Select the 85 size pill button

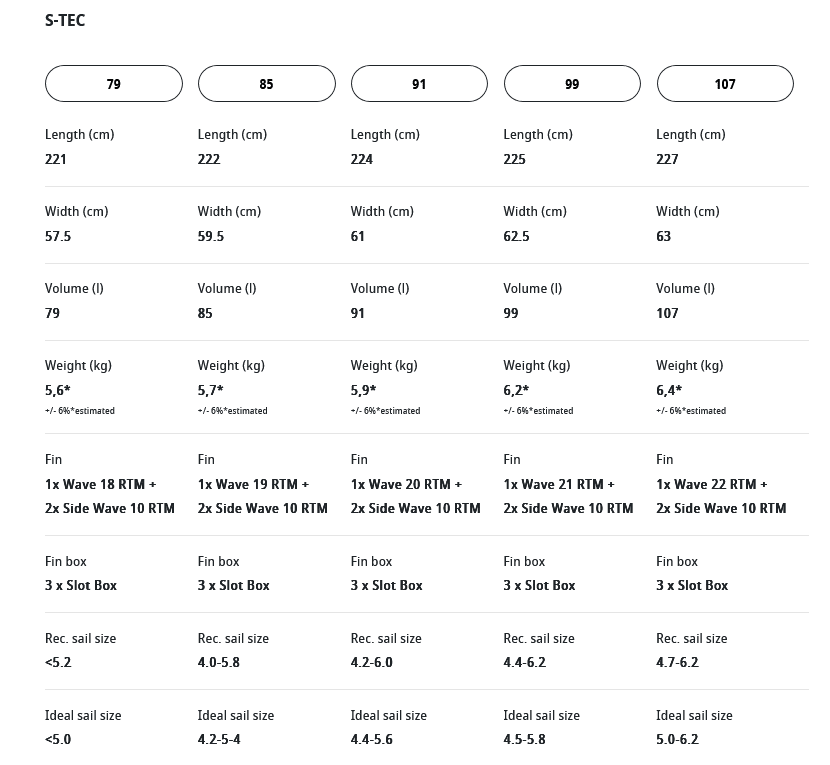[267, 84]
